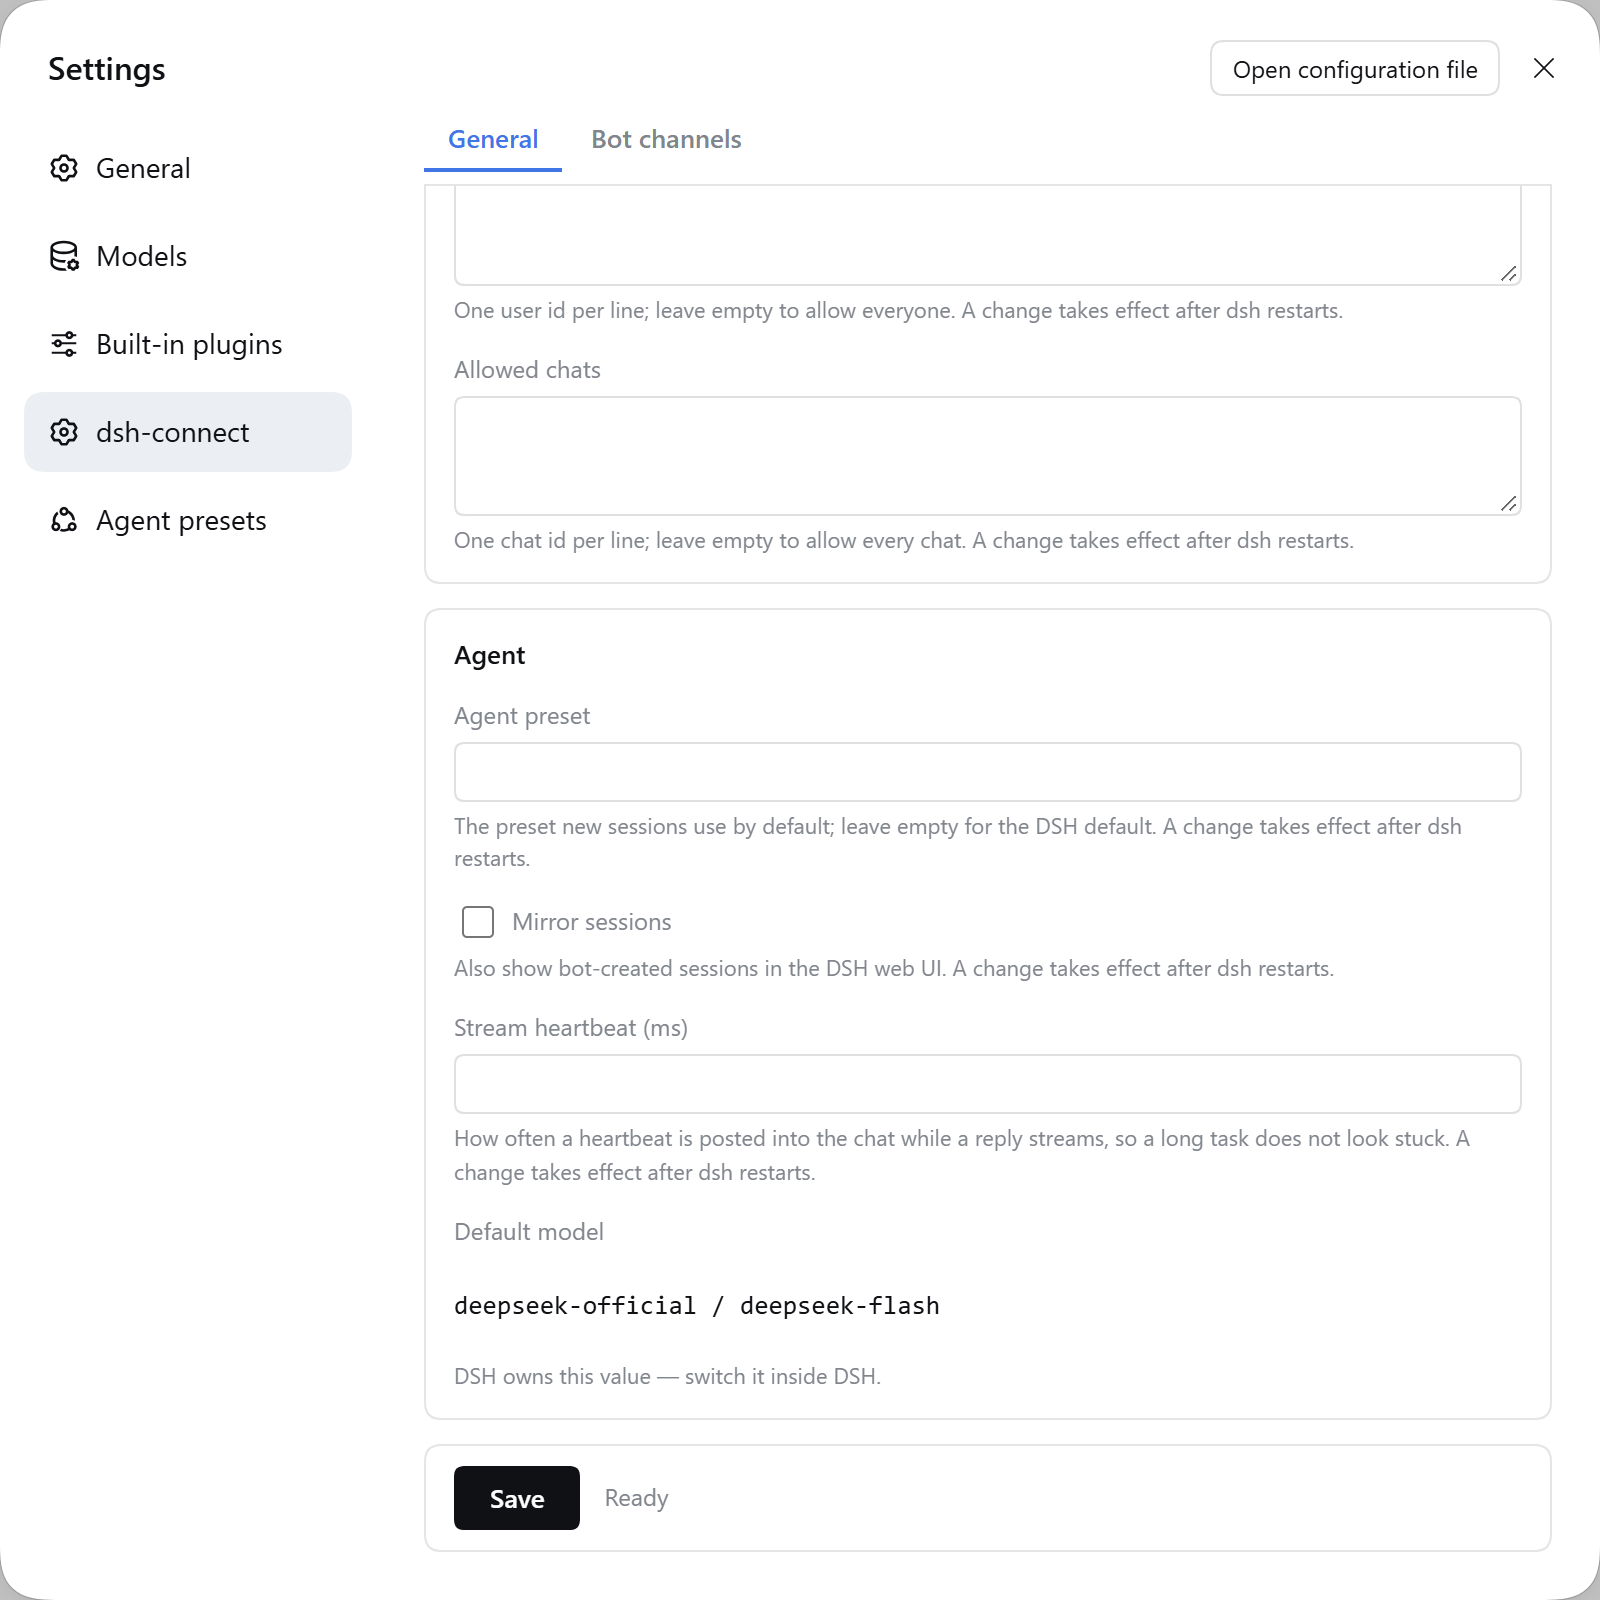This screenshot has width=1600, height=1600.
Task: Click the Models database icon
Action: click(x=64, y=256)
